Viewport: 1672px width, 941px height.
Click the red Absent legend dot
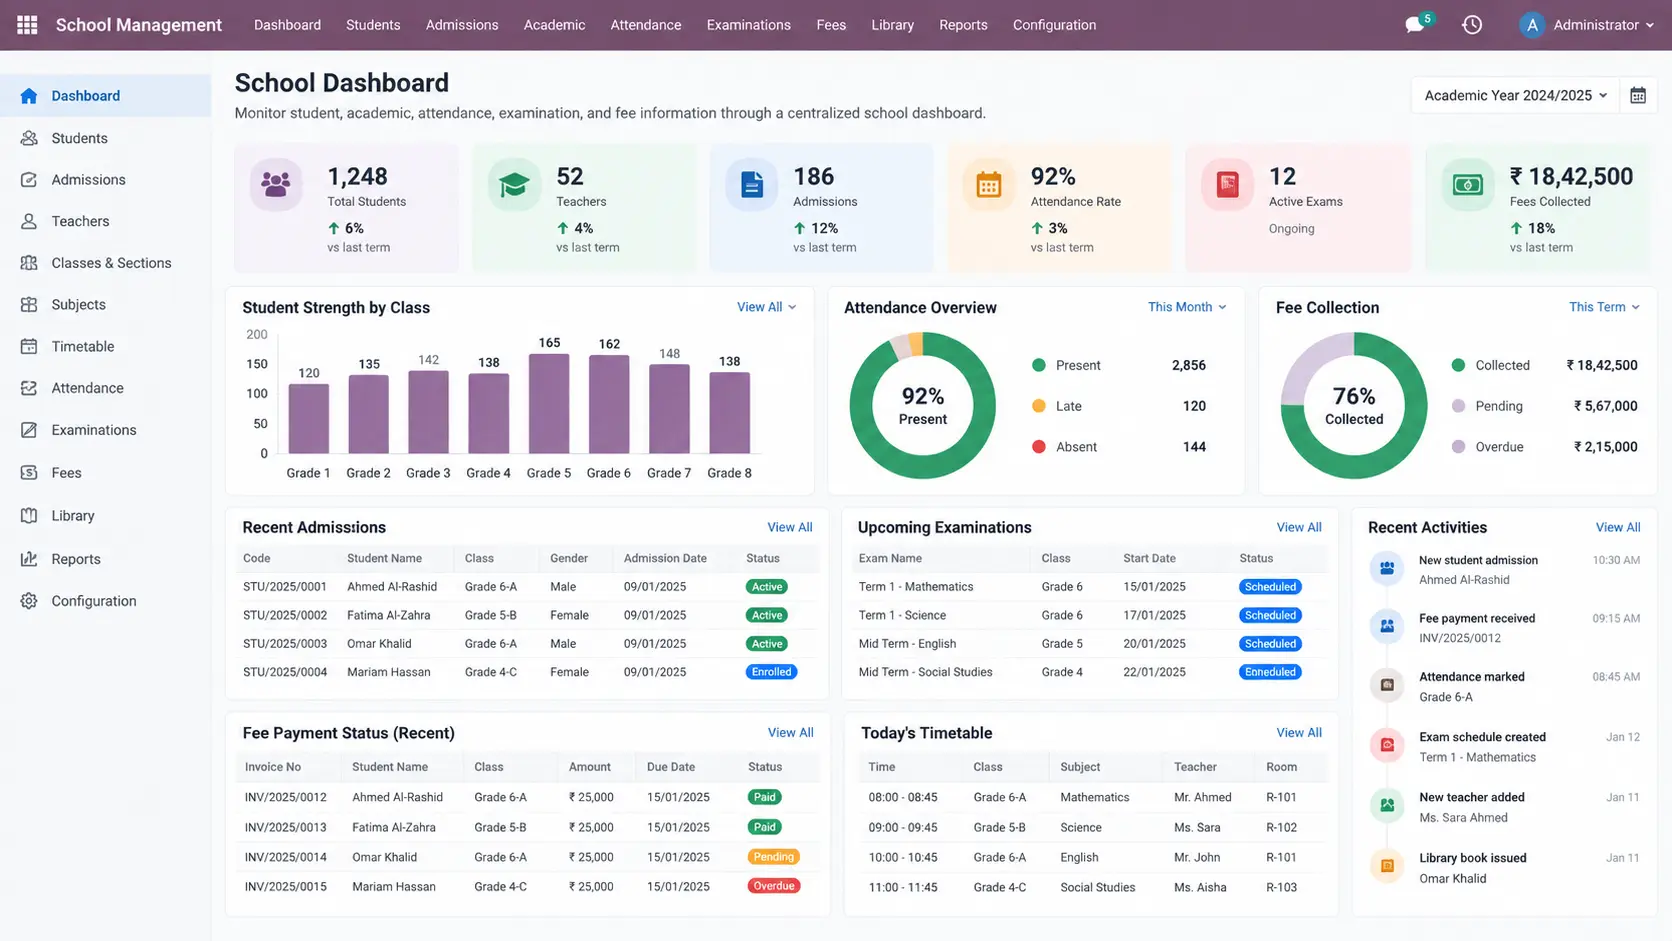pyautogui.click(x=1039, y=447)
